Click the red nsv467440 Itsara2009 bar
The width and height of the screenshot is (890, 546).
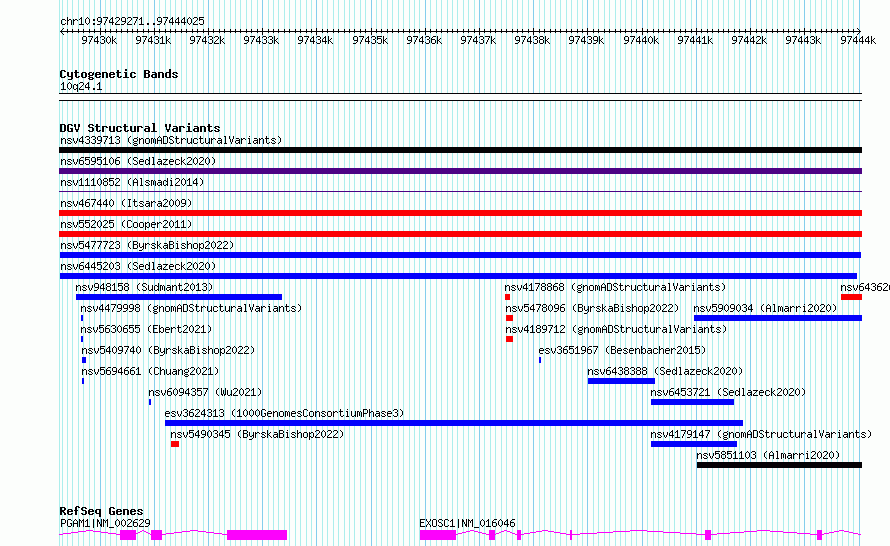tap(460, 213)
